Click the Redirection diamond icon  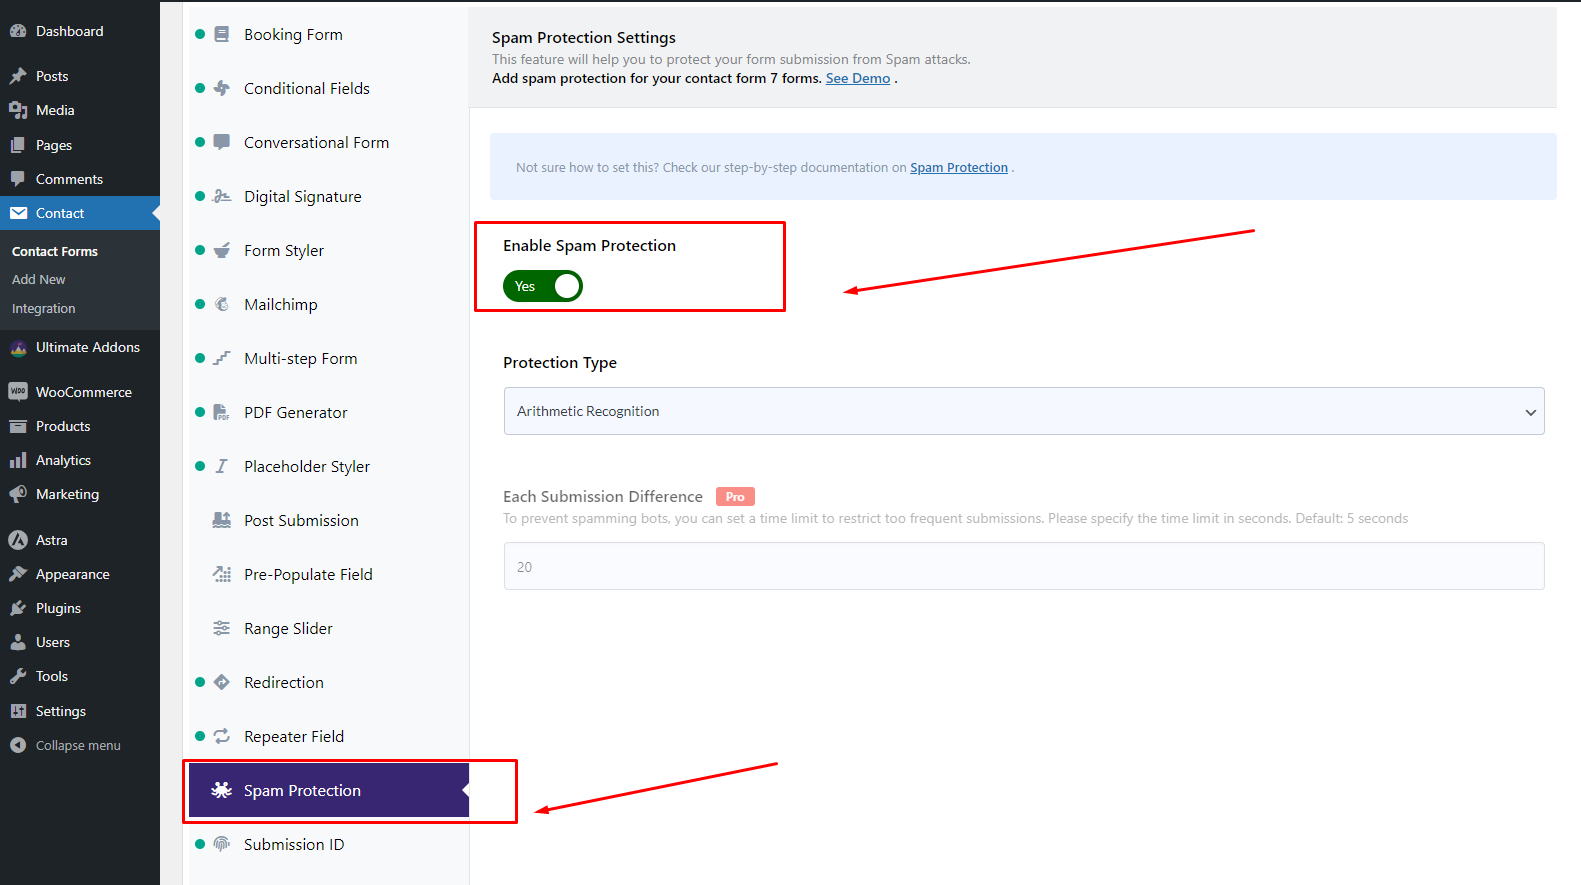tap(222, 682)
